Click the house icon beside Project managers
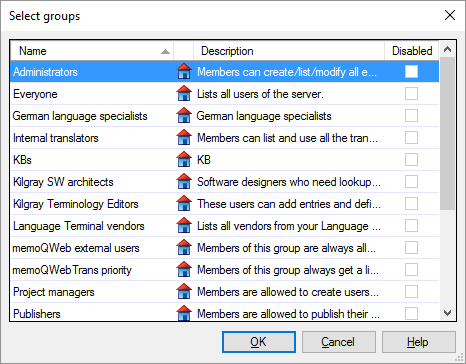This screenshot has height=364, width=466. pyautogui.click(x=184, y=291)
